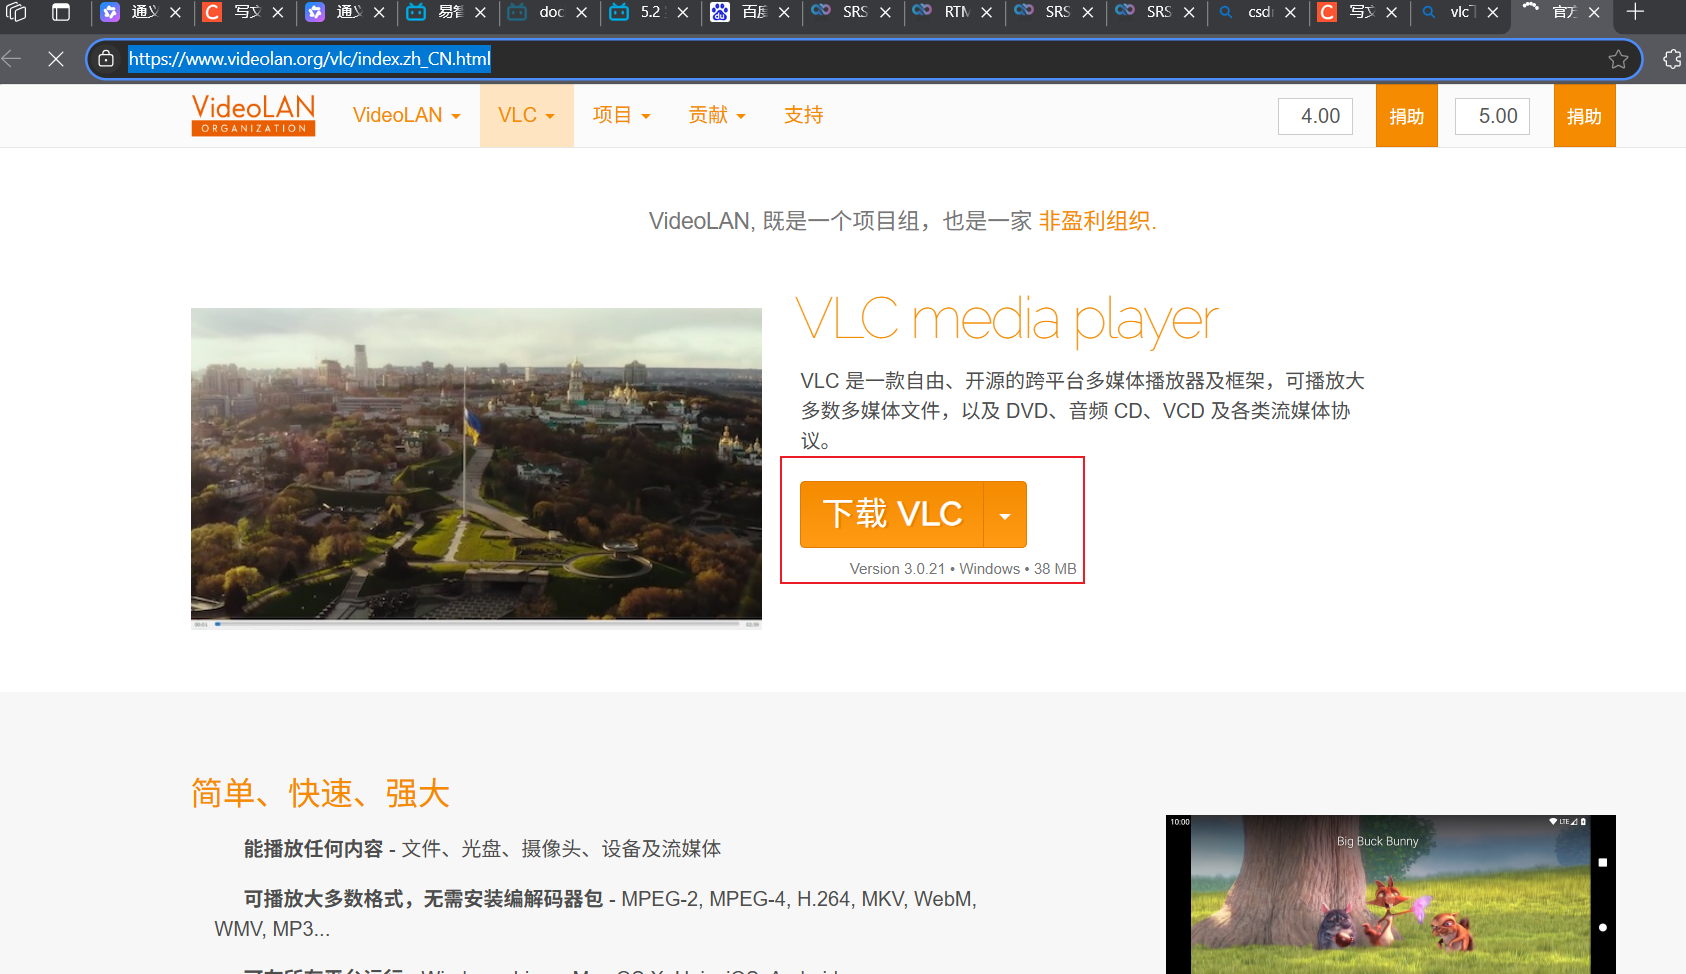Open the download platform dropdown arrow
Image resolution: width=1686 pixels, height=974 pixels.
coord(1005,515)
